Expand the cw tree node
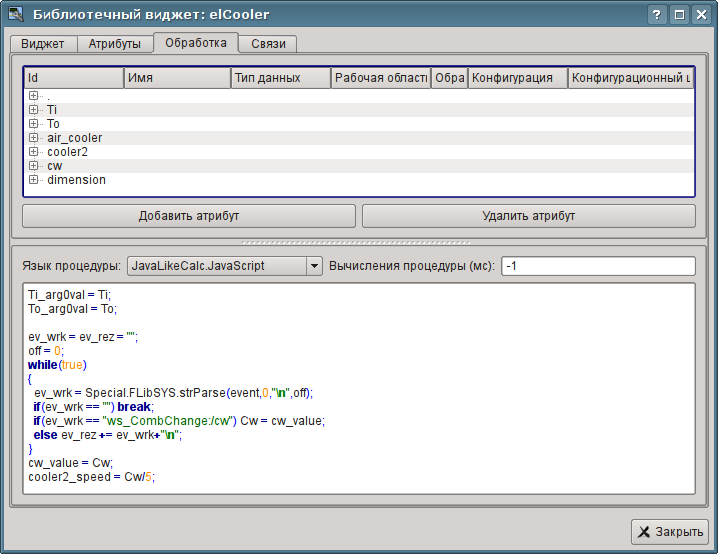This screenshot has height=554, width=718. click(x=34, y=166)
